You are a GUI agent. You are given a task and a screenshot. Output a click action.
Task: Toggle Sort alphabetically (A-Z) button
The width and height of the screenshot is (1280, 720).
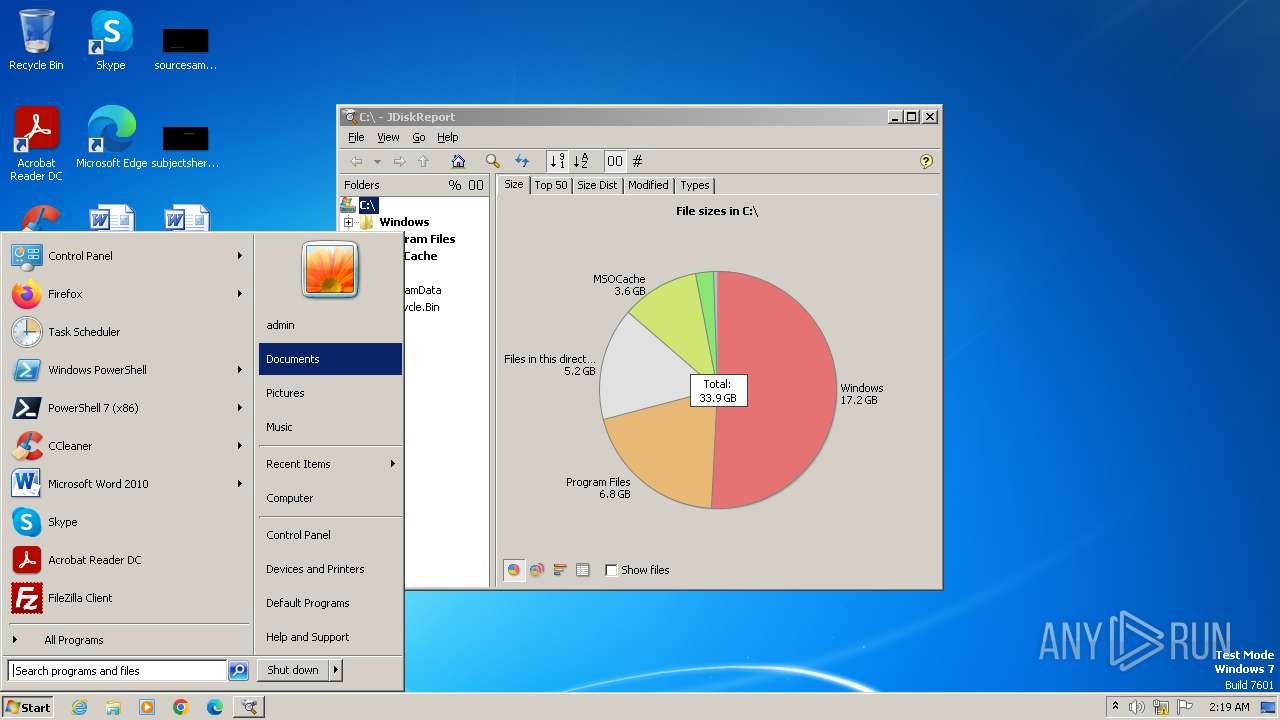coord(580,161)
